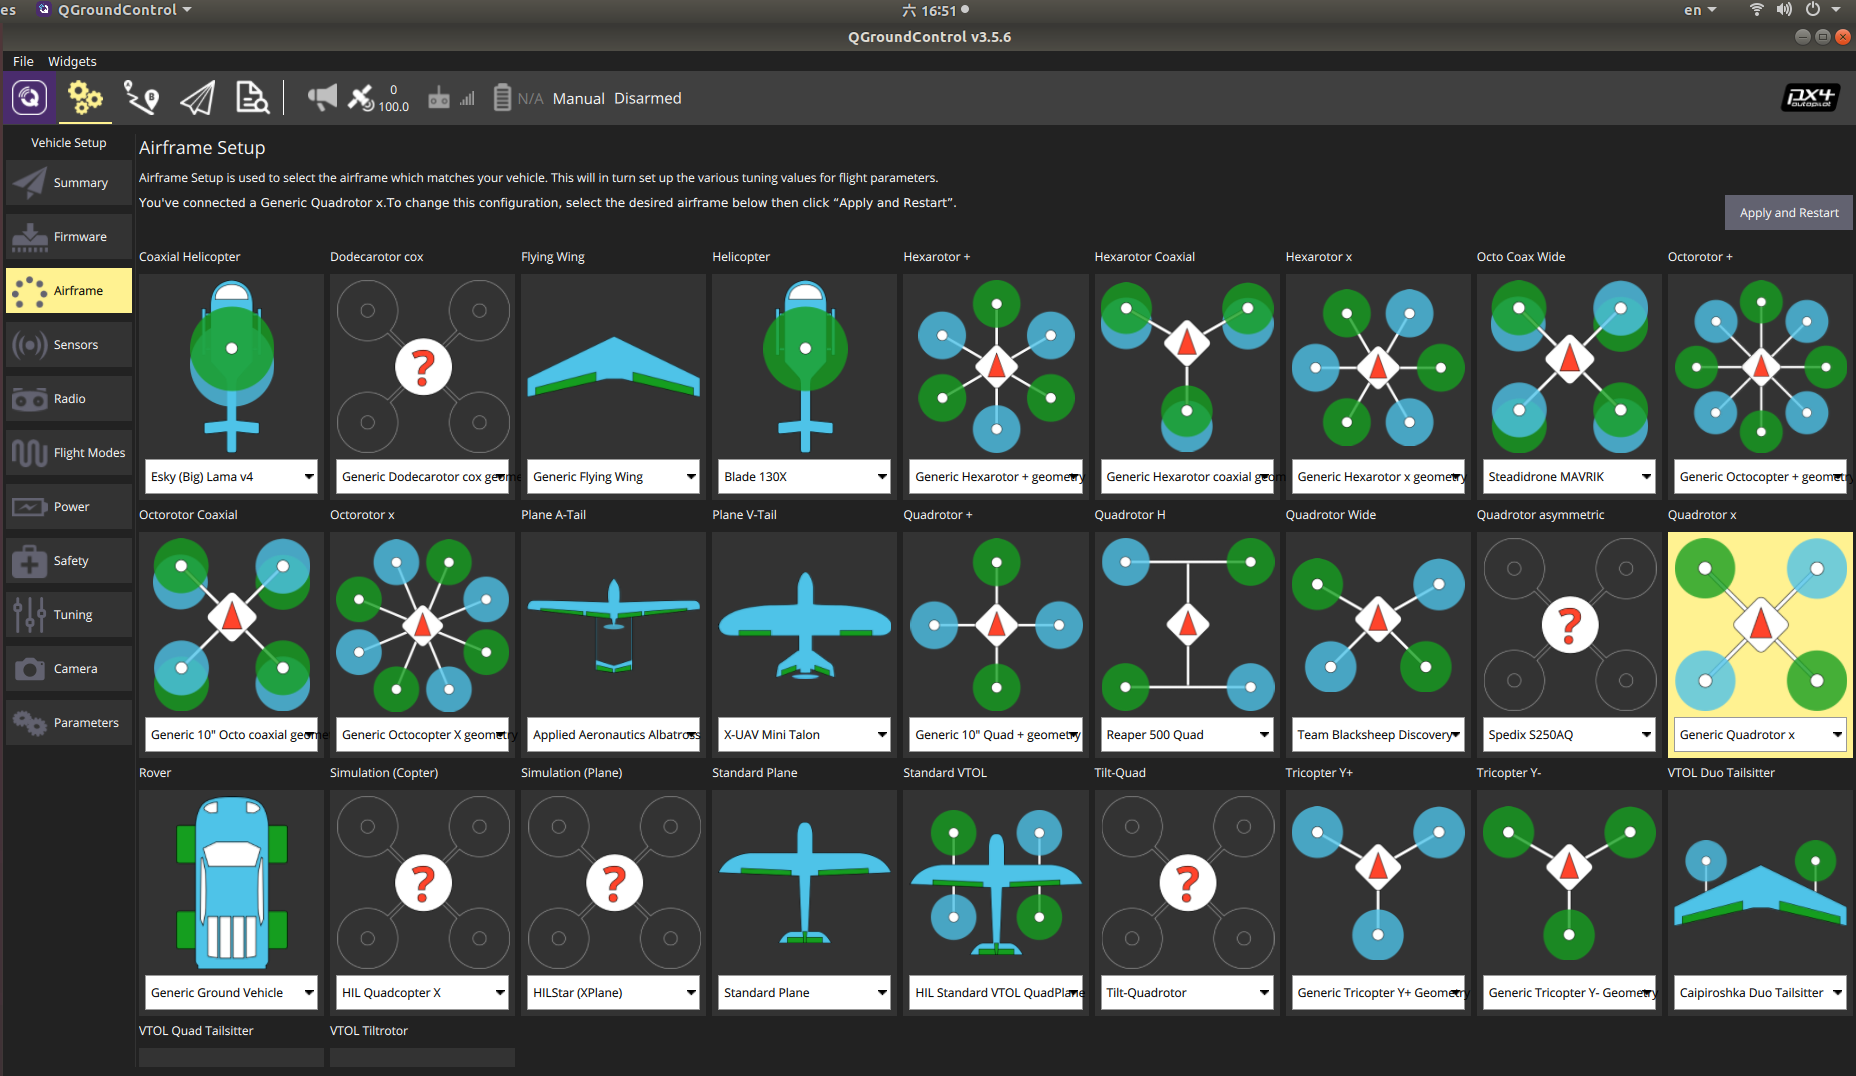
Task: Select the Plane V-Tail airframe image
Action: 805,623
